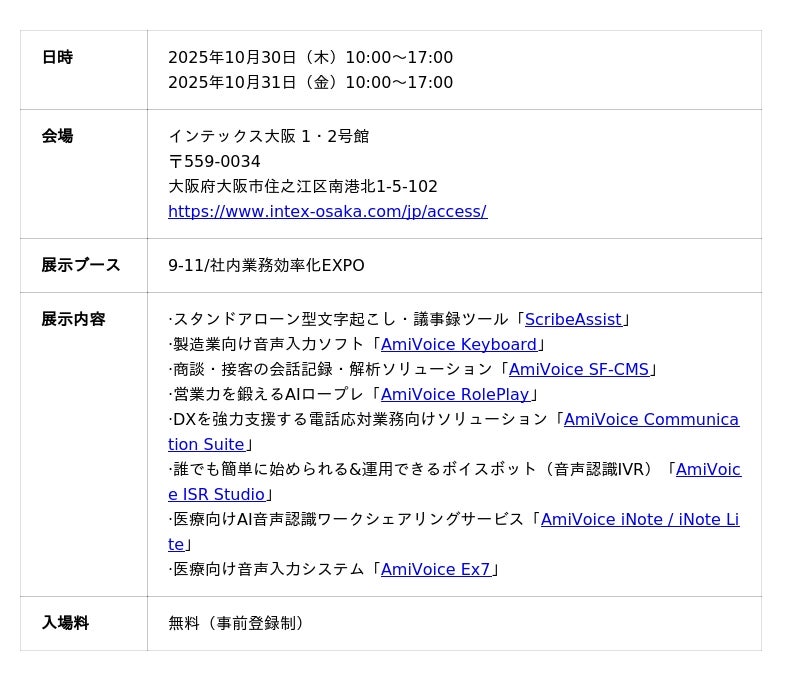Click the インテックス大阪 1・2号館 venue name
Image resolution: width=800 pixels, height=681 pixels.
coord(268,137)
